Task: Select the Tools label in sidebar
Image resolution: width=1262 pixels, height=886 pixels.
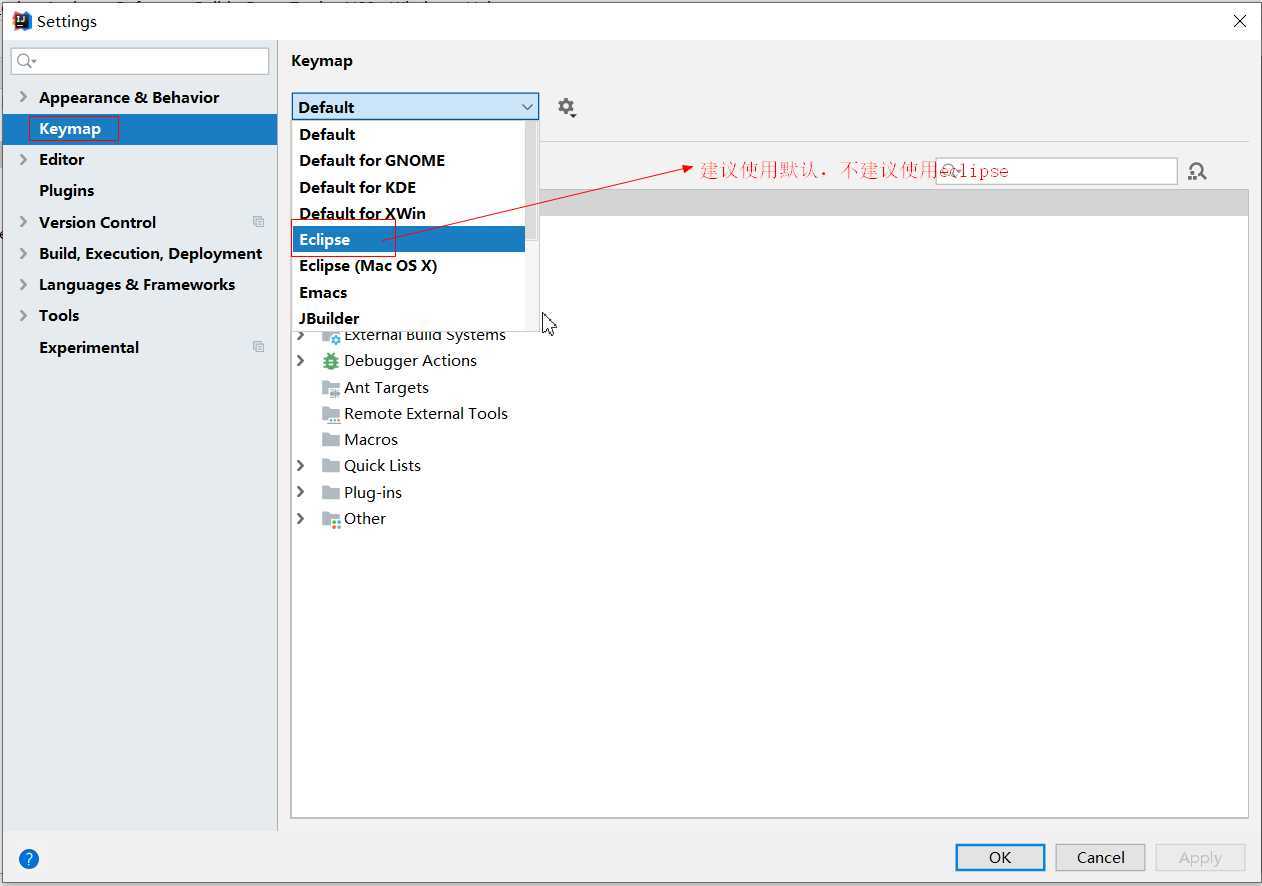Action: pos(59,315)
